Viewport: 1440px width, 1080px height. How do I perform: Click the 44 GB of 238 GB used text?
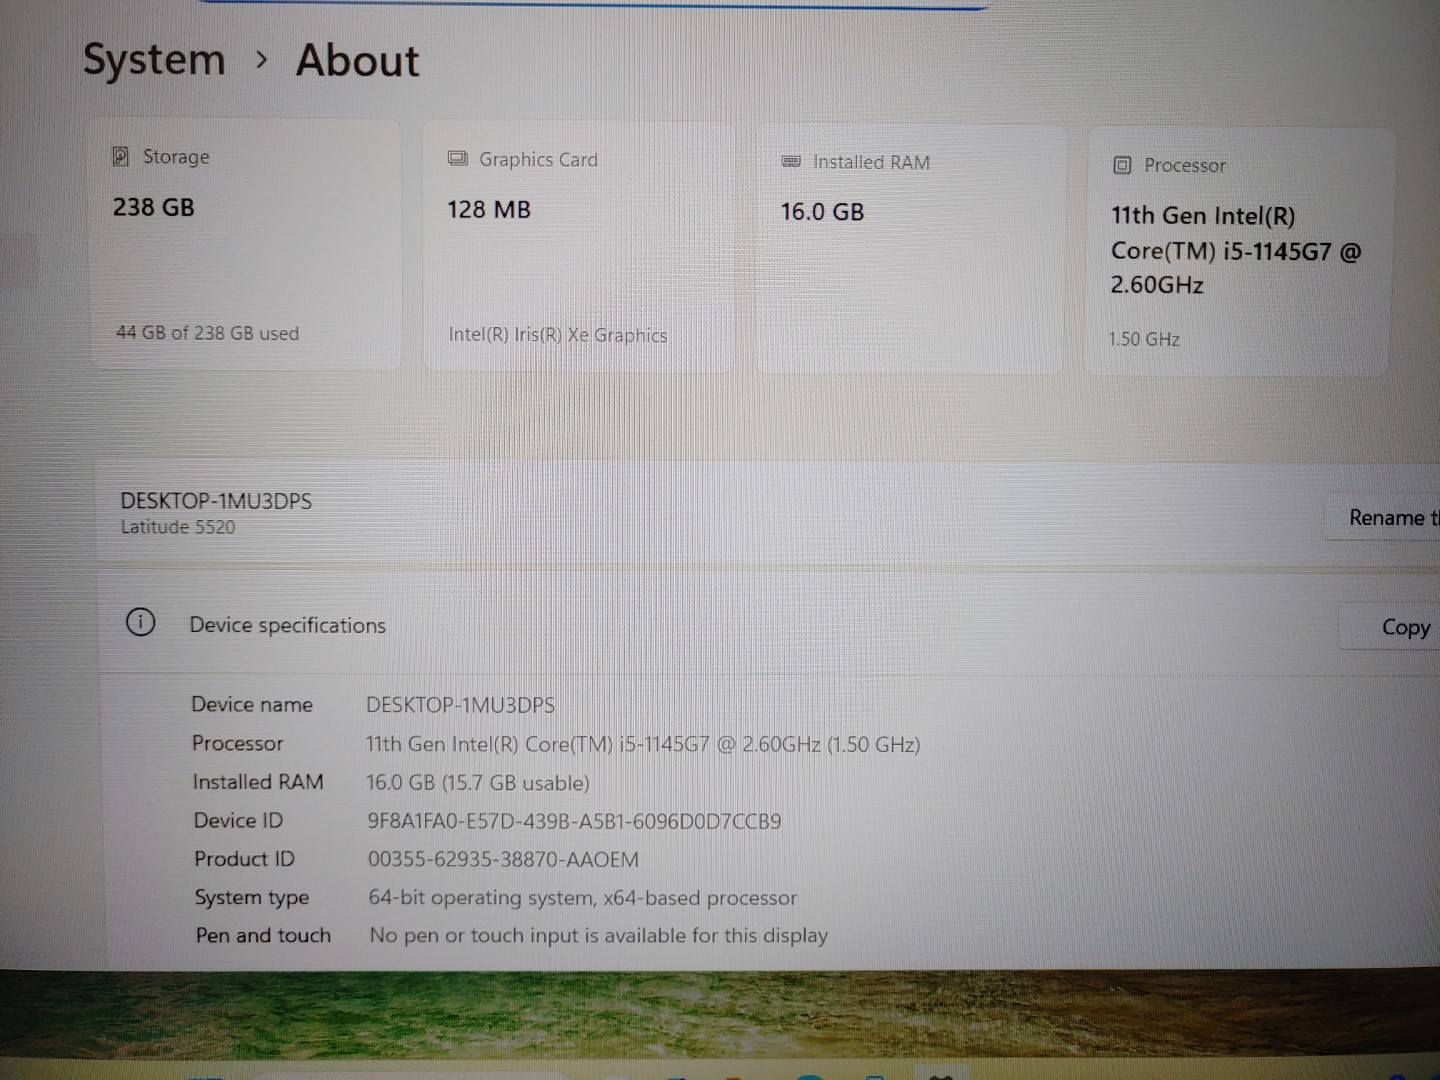click(207, 333)
